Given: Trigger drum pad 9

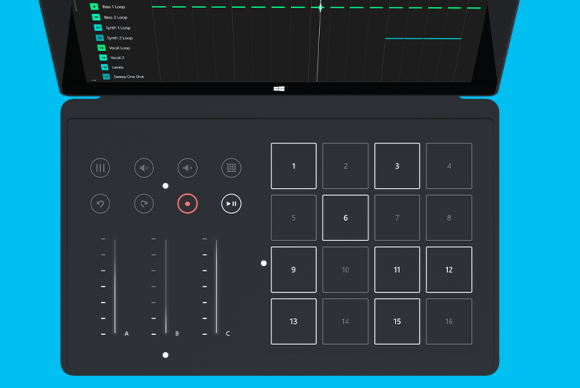Looking at the screenshot, I should tap(294, 270).
